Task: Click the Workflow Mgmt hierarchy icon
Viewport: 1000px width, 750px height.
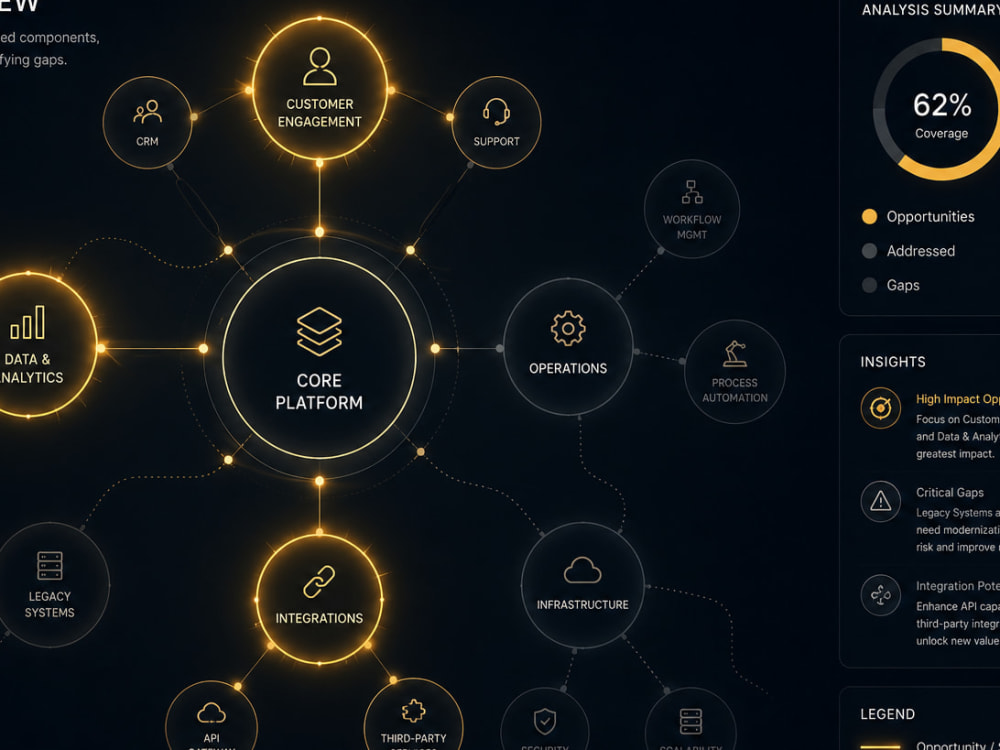Action: pyautogui.click(x=692, y=191)
